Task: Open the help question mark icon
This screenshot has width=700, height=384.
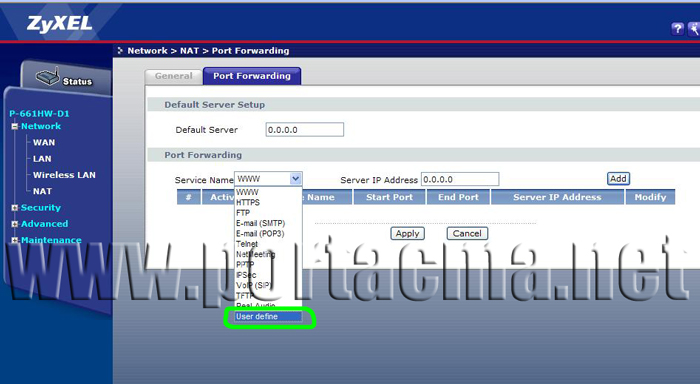Action: [x=677, y=29]
